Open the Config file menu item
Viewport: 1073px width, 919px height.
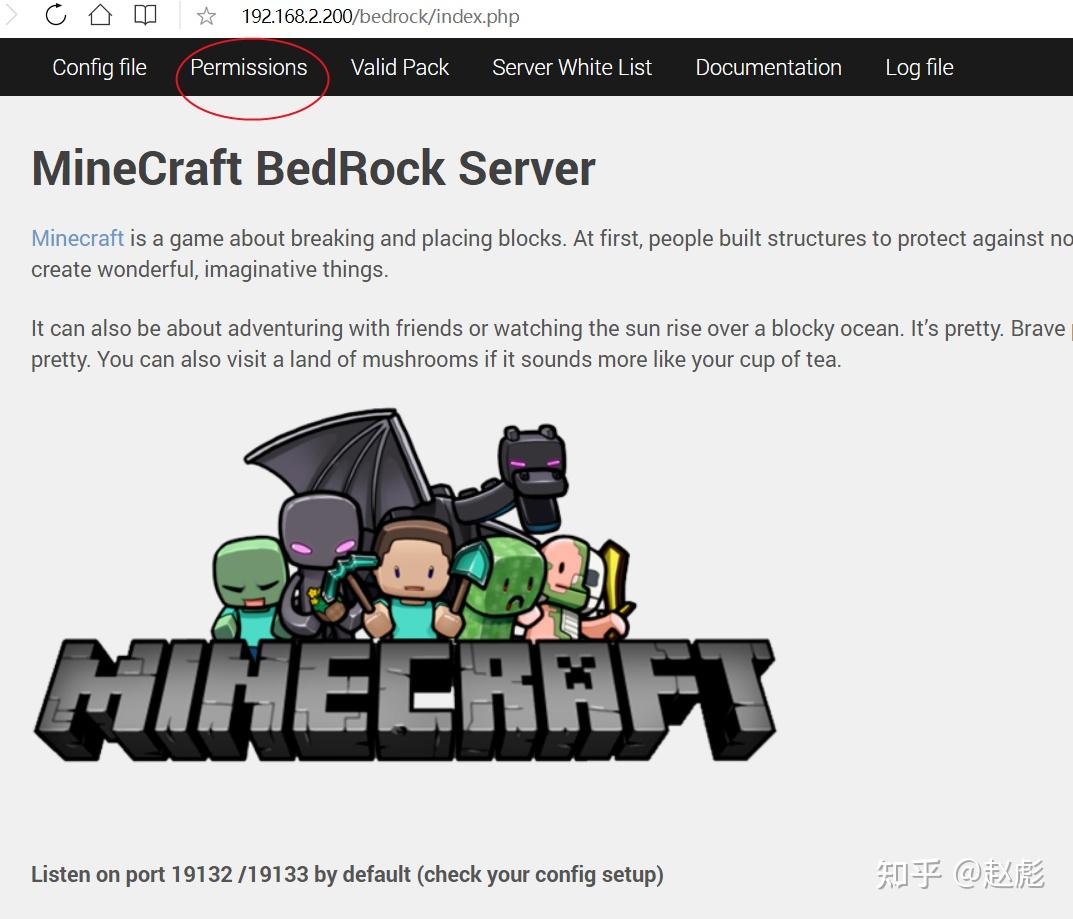click(x=99, y=67)
